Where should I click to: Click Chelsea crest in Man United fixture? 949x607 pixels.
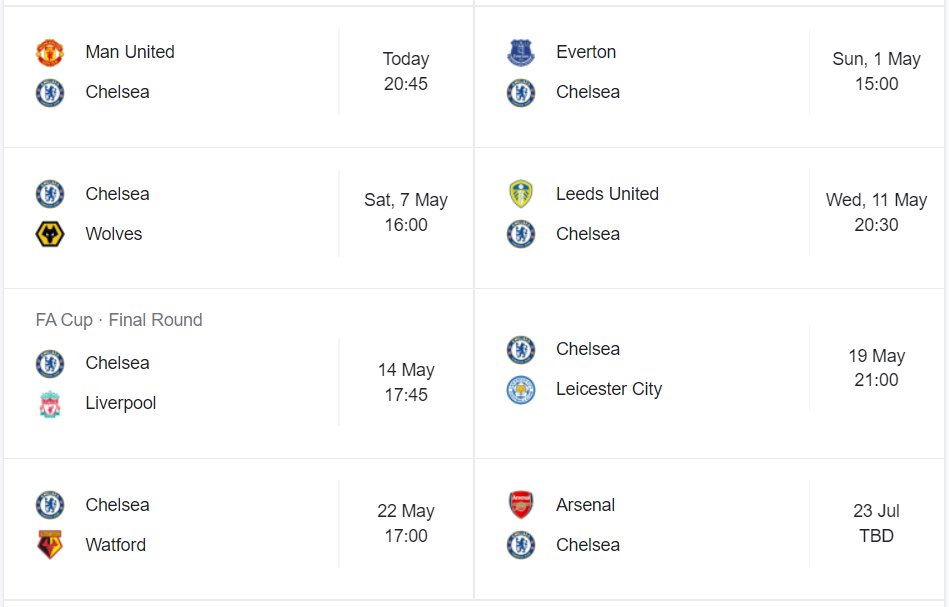50,93
